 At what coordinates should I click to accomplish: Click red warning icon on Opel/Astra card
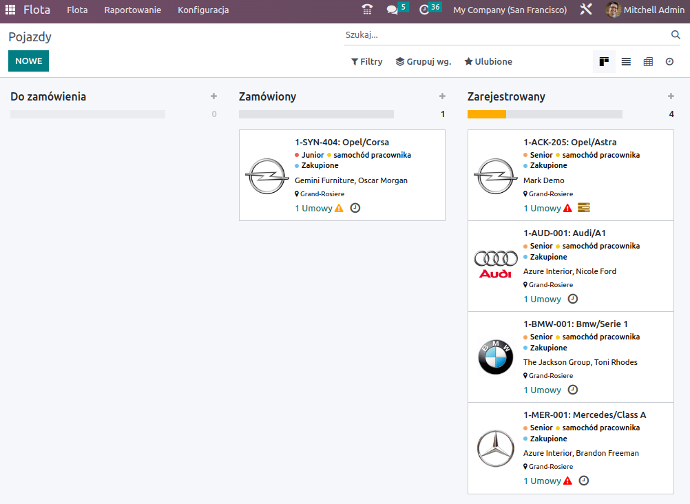tap(567, 208)
